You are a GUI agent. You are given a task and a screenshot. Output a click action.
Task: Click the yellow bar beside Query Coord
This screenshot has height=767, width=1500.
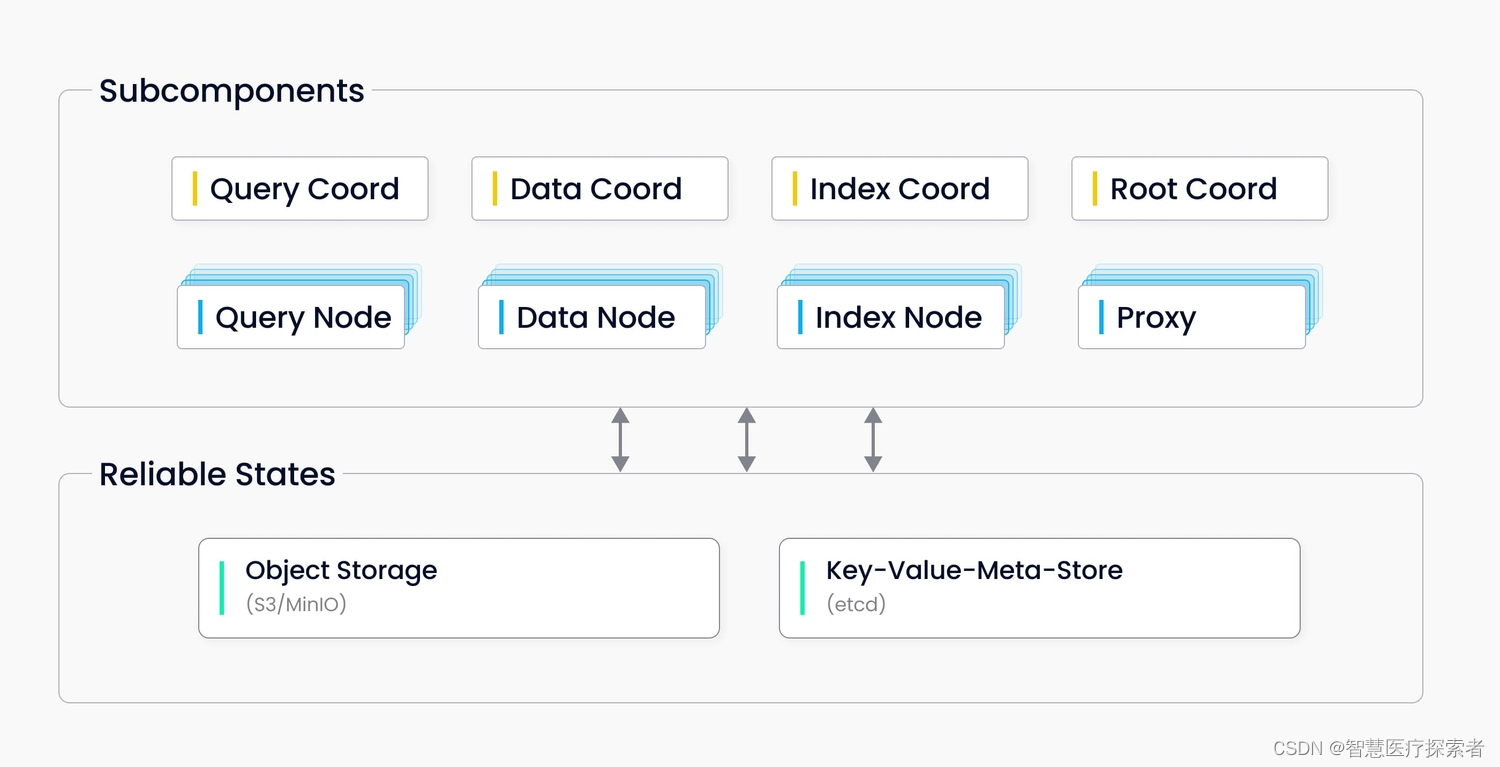(x=196, y=188)
